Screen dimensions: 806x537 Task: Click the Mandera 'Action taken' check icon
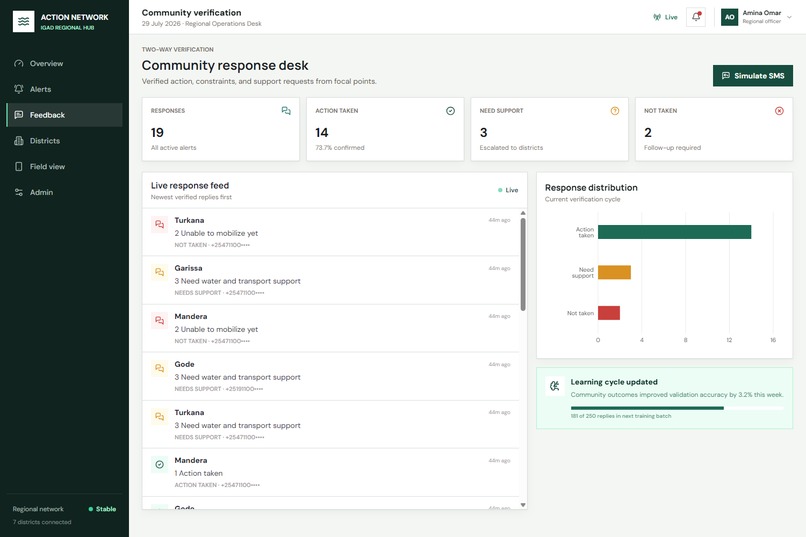pyautogui.click(x=159, y=464)
